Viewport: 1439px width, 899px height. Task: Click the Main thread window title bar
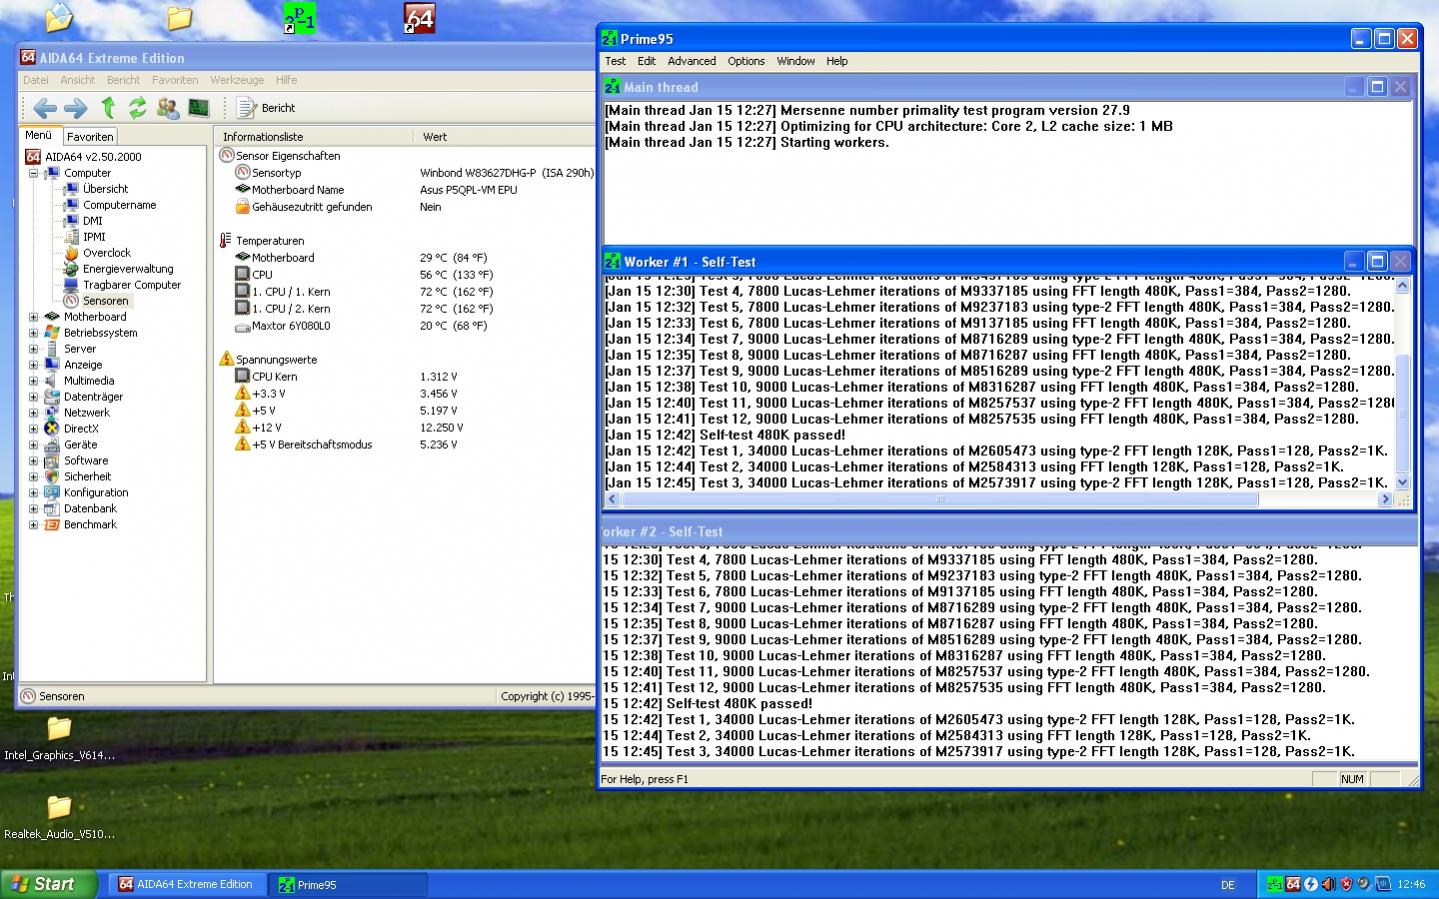click(x=1008, y=87)
